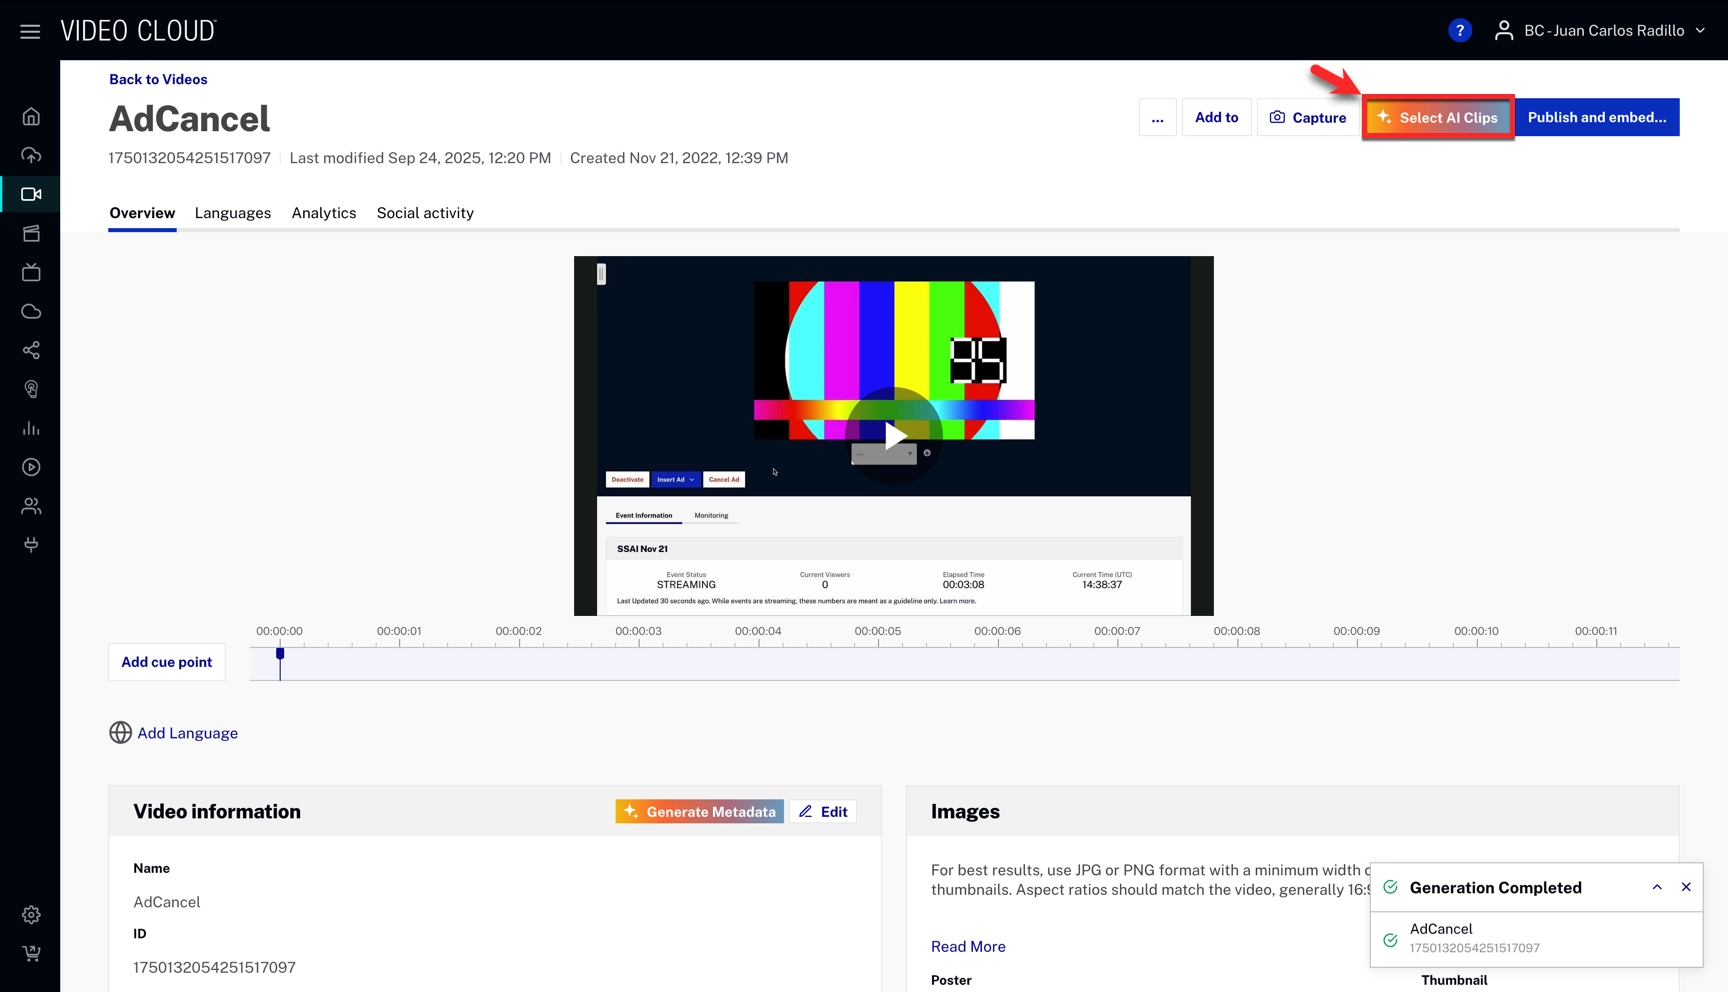
Task: Dismiss the Generation Completed notification
Action: click(1686, 887)
